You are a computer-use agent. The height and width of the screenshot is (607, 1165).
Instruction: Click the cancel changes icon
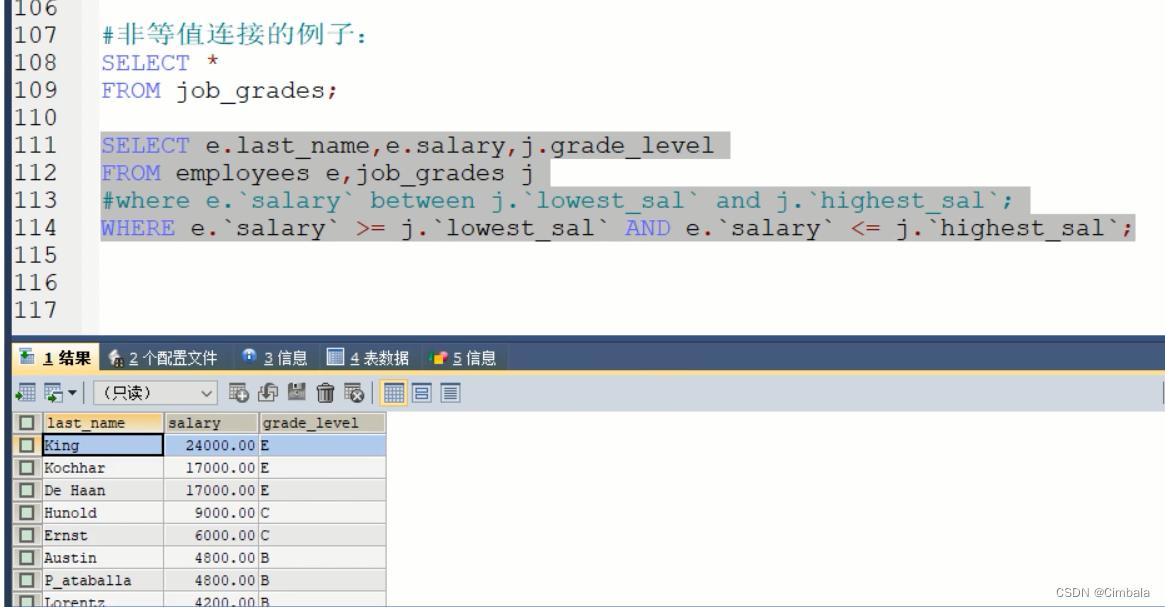(x=354, y=392)
